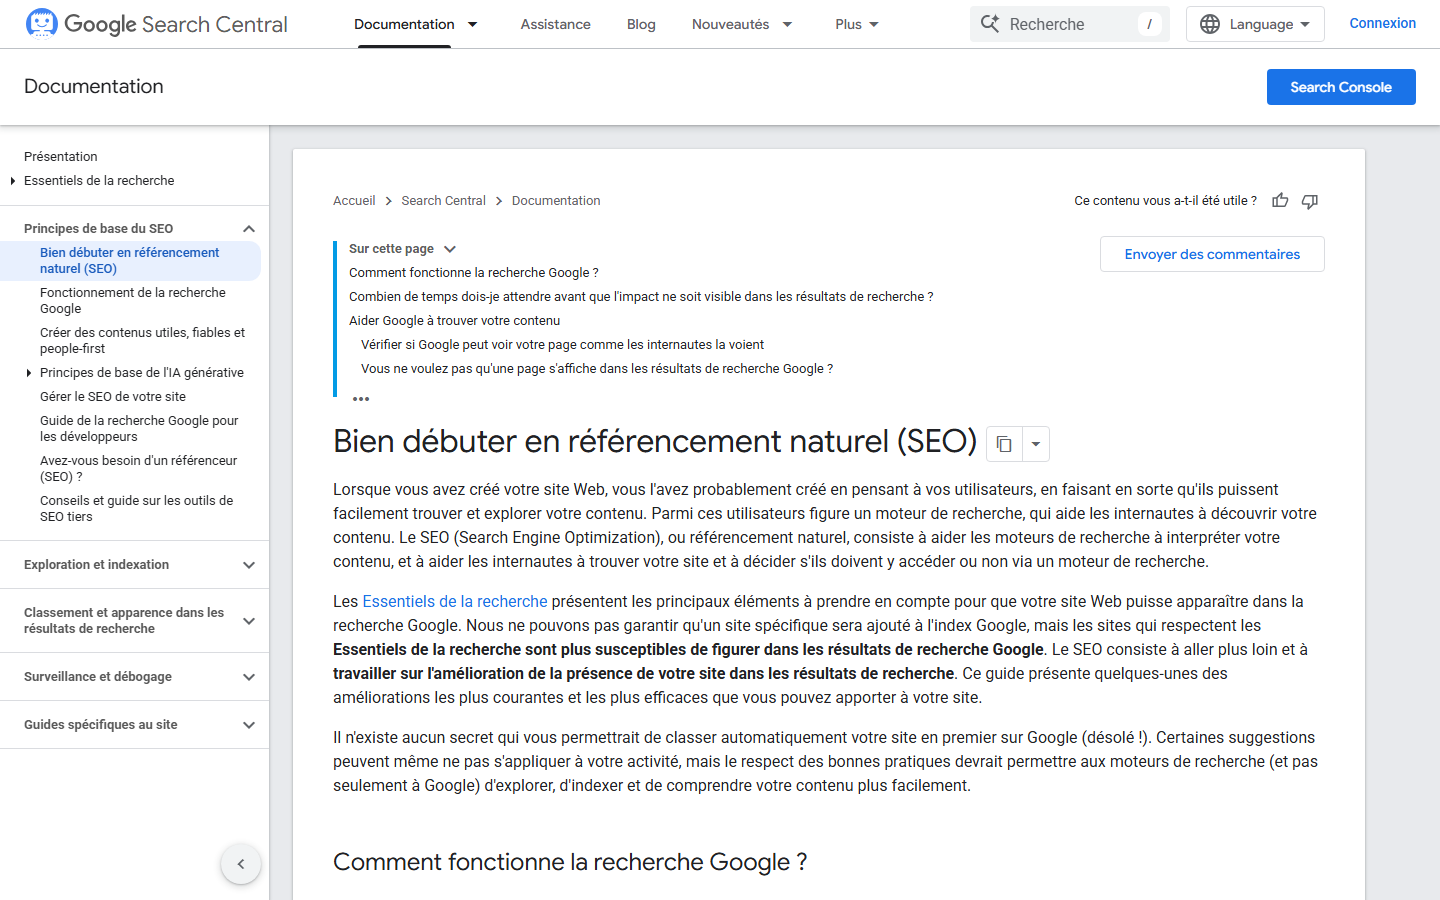Viewport: 1440px width, 900px height.
Task: Open the Language selector dropdown
Action: coord(1255,24)
